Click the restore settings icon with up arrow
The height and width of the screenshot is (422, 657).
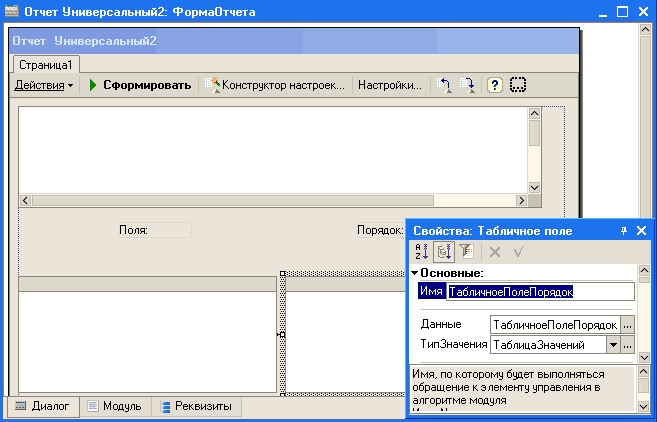point(444,85)
